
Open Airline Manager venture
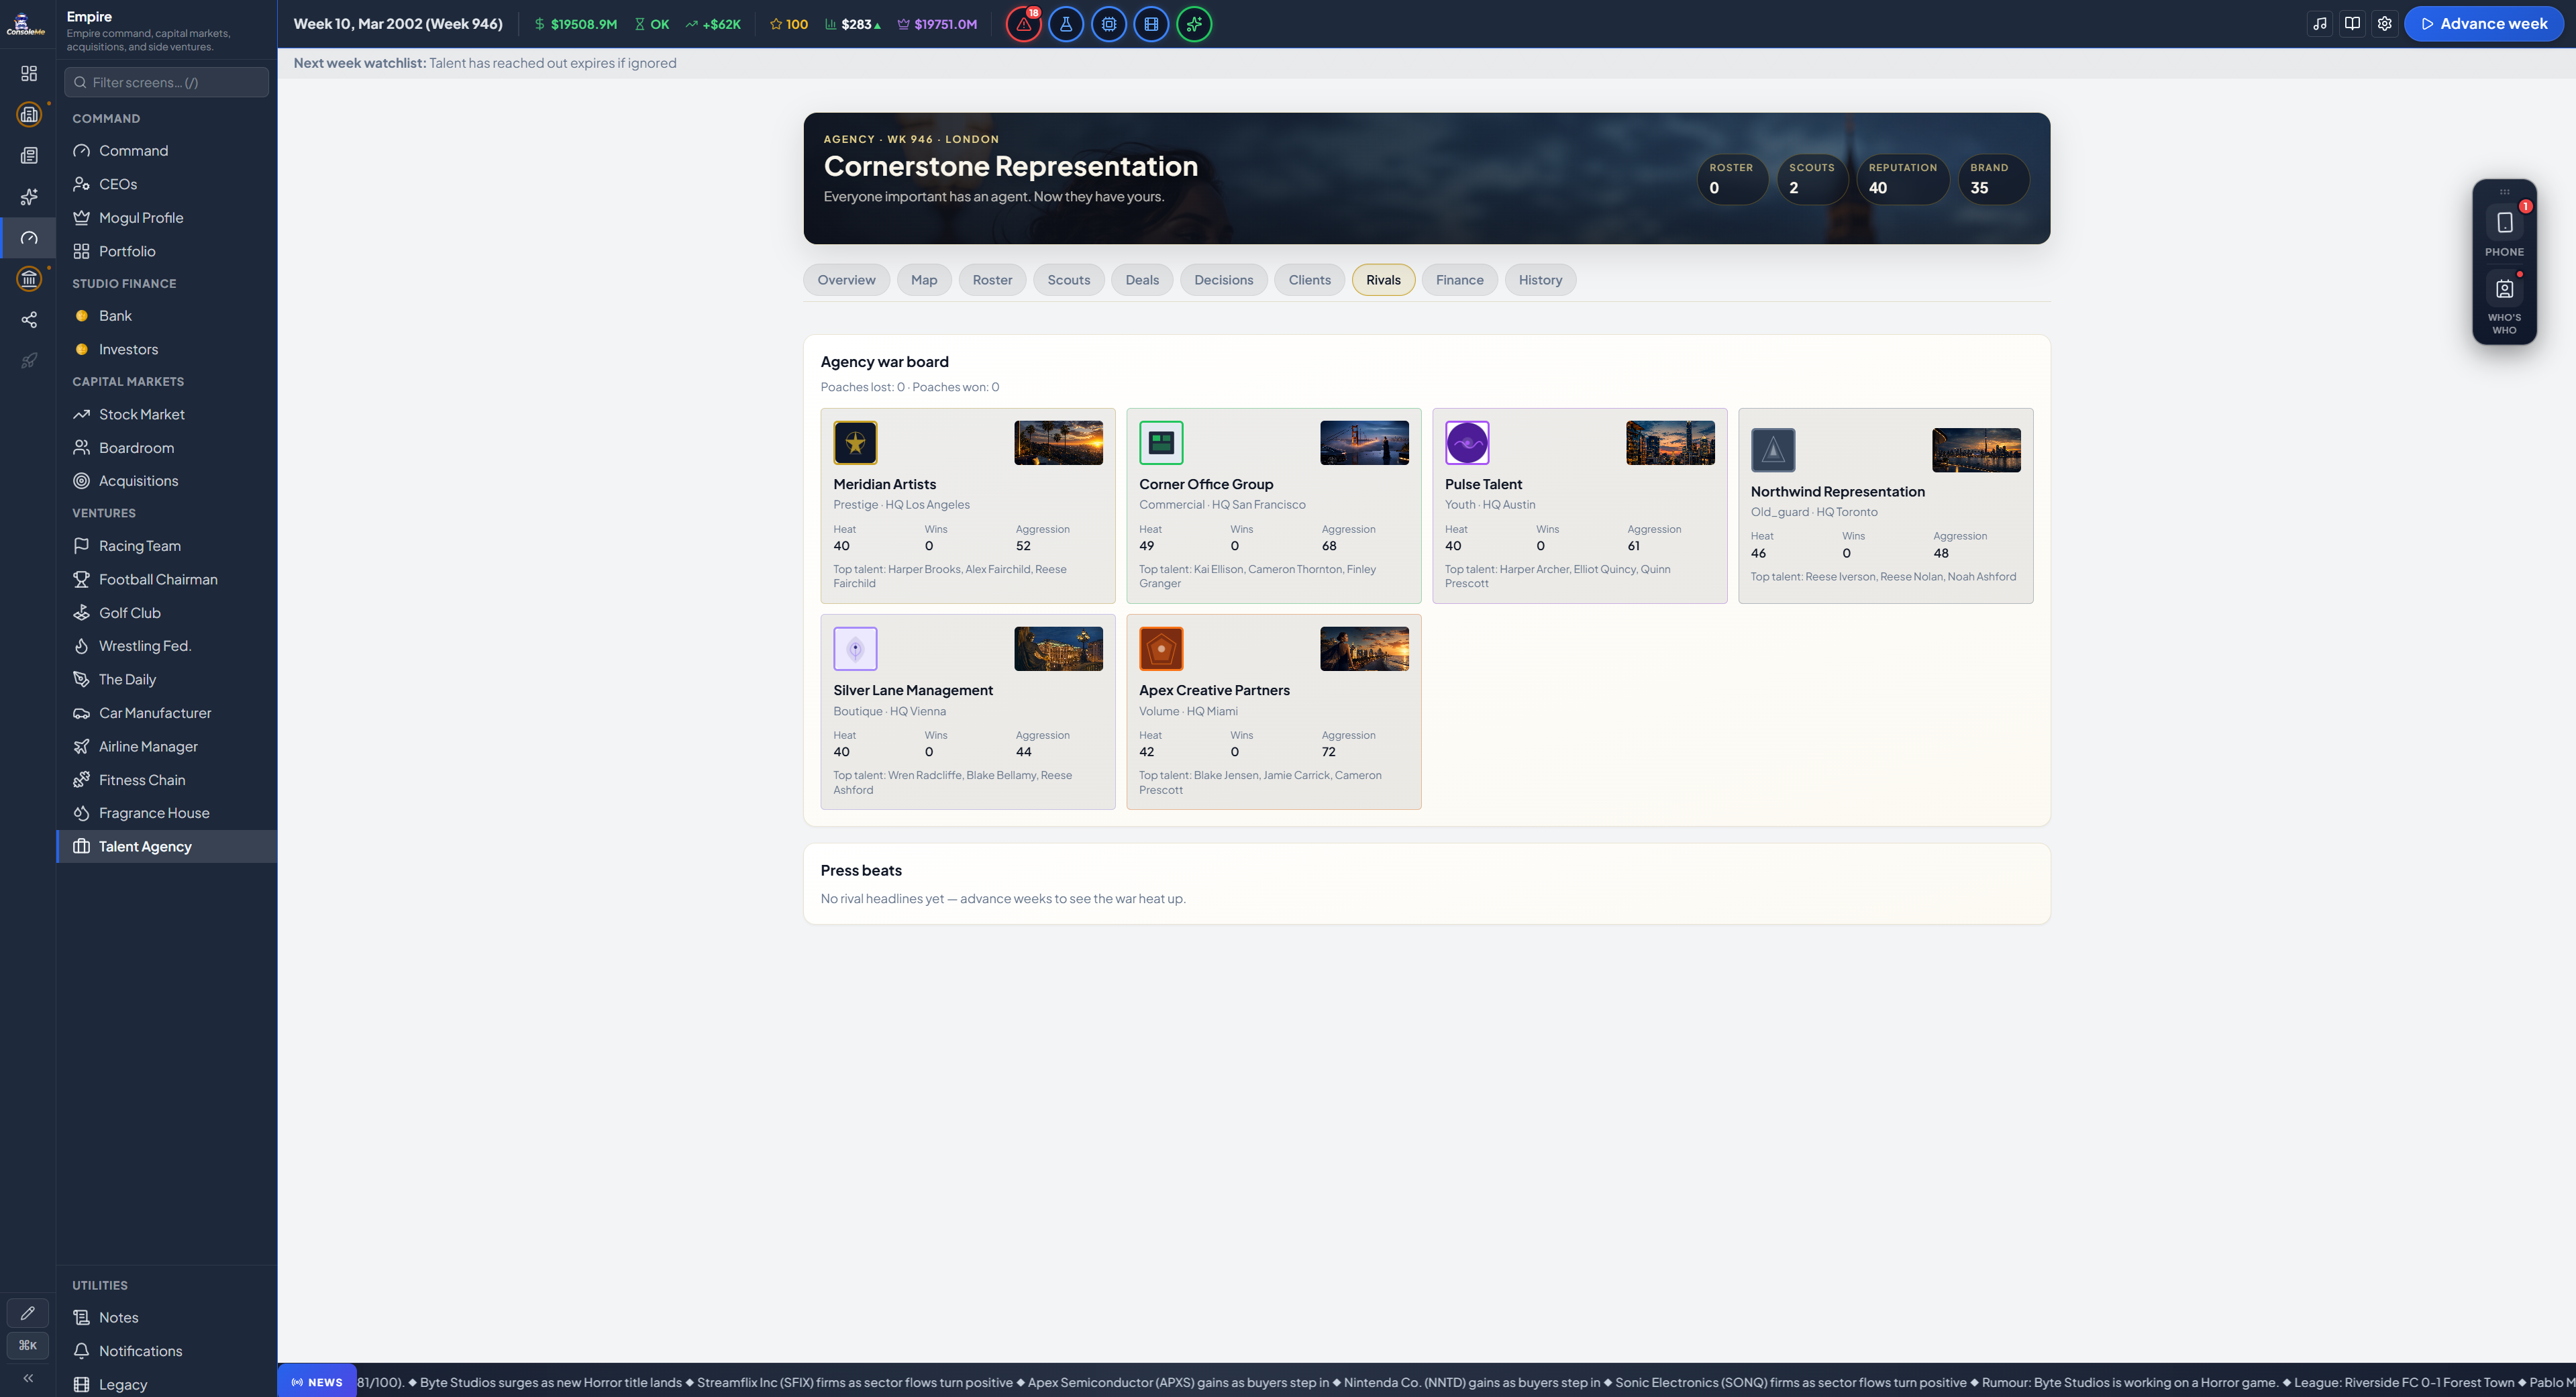coord(166,746)
